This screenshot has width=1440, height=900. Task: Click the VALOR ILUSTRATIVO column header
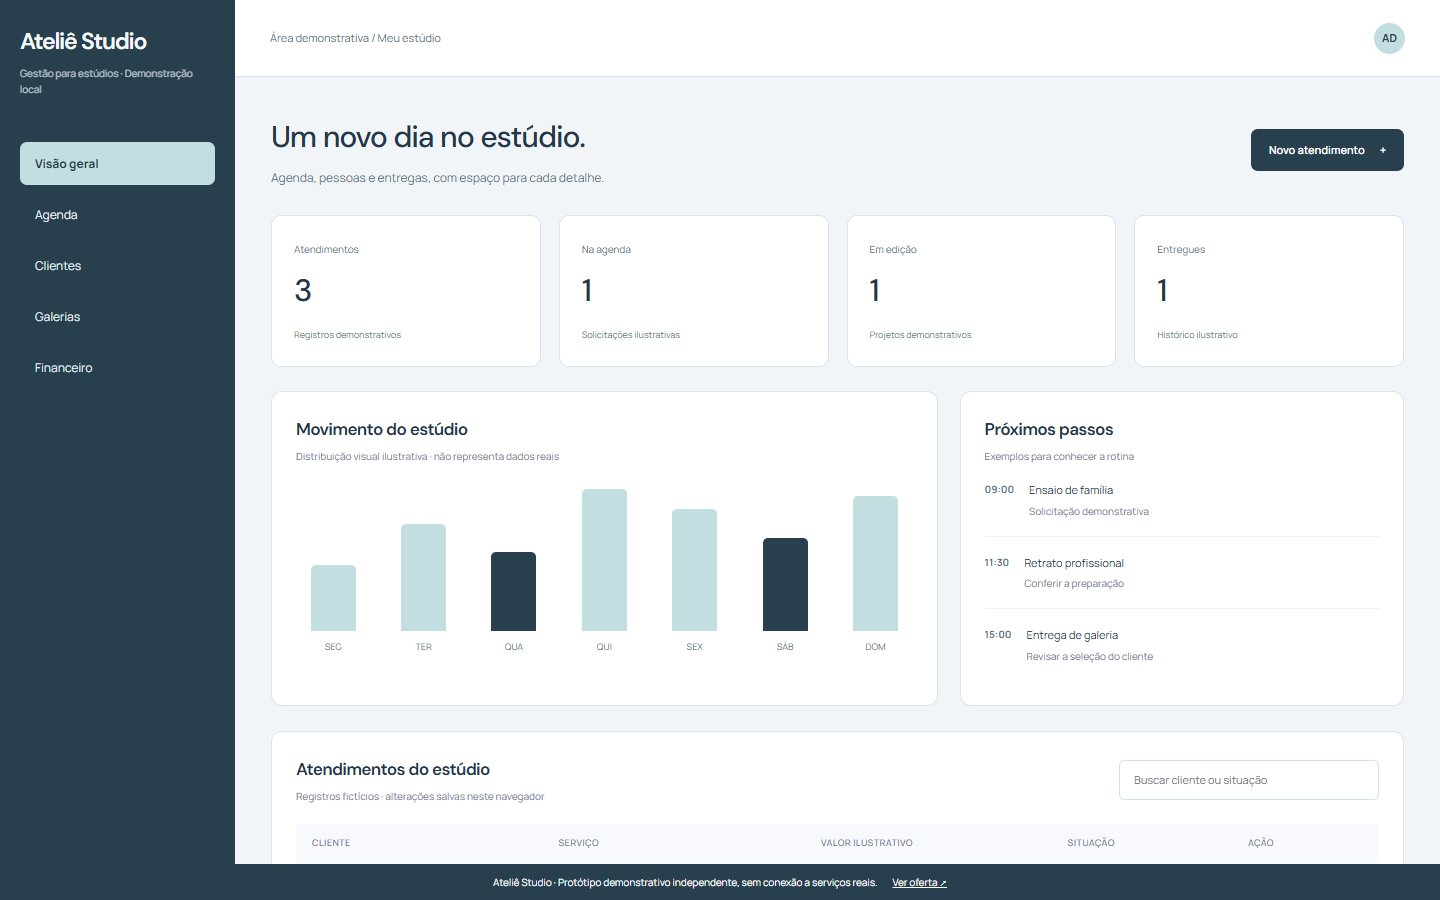[866, 843]
